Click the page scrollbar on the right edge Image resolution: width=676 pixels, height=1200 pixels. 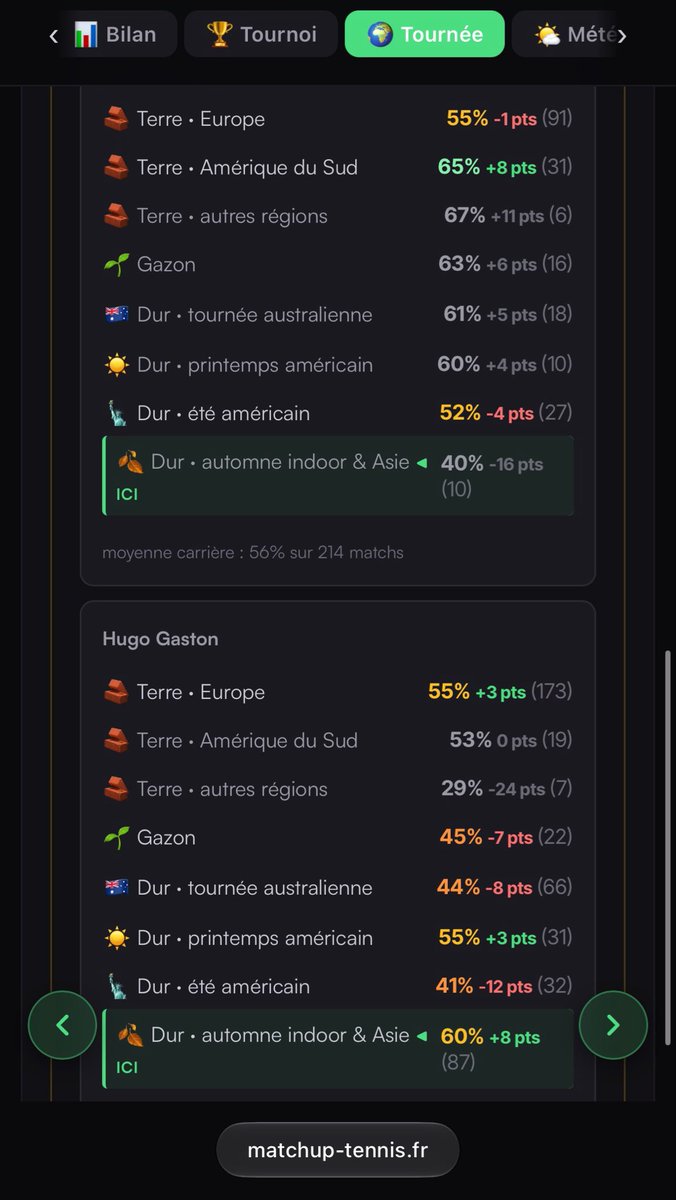(x=669, y=848)
